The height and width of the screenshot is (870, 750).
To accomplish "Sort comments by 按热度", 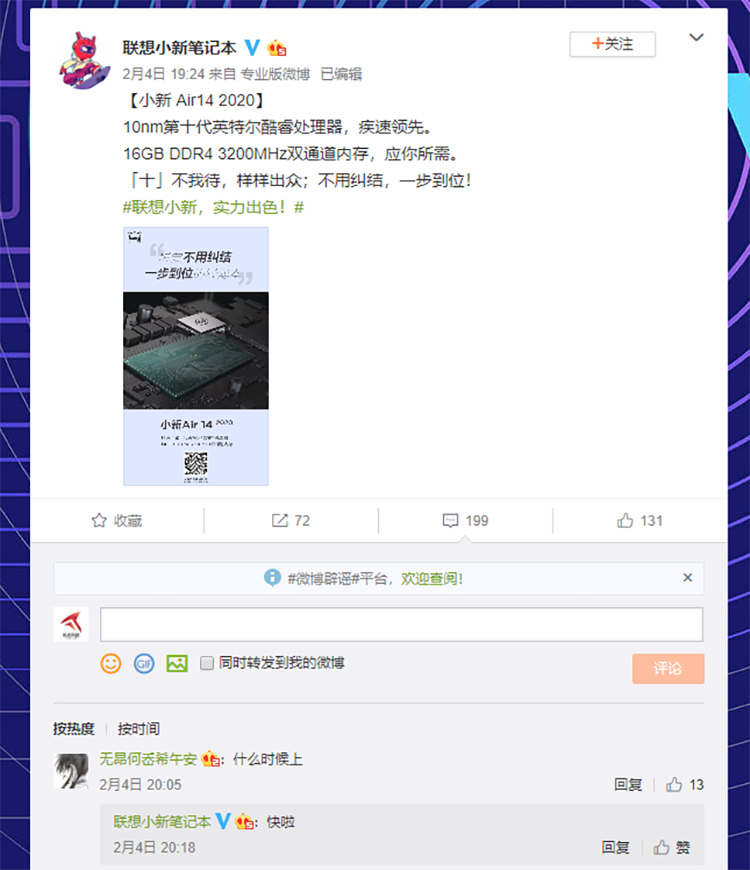I will click(74, 729).
